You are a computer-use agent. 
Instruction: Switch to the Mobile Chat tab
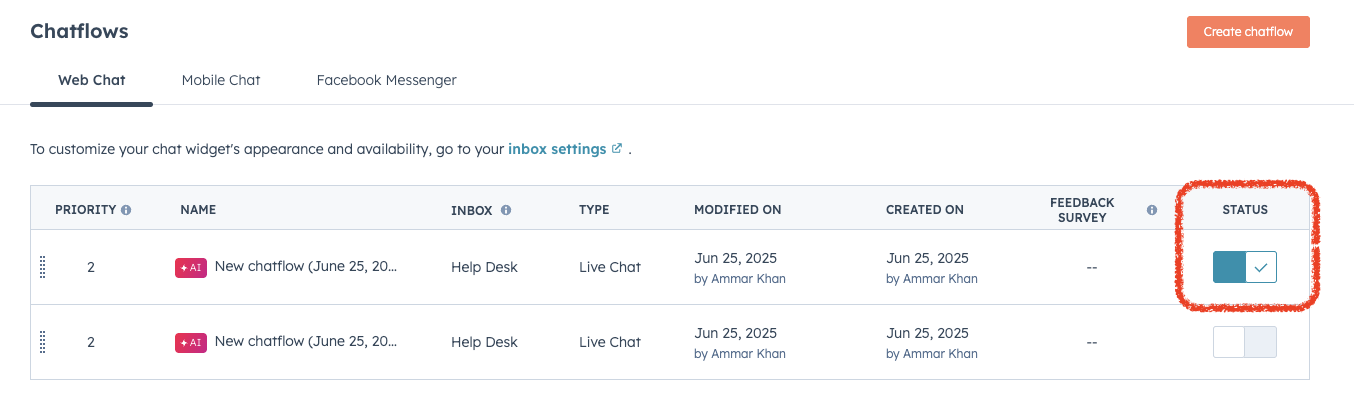(221, 80)
